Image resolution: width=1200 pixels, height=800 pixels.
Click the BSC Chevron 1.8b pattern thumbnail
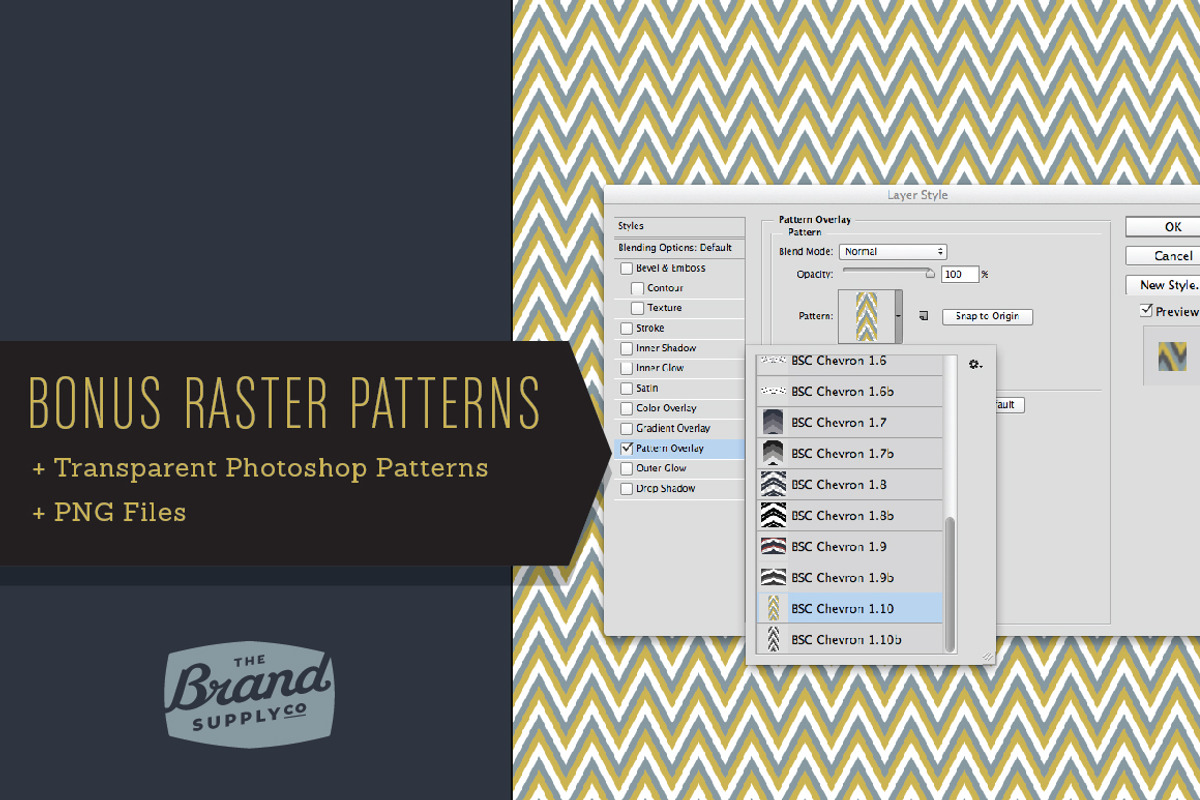click(x=772, y=515)
